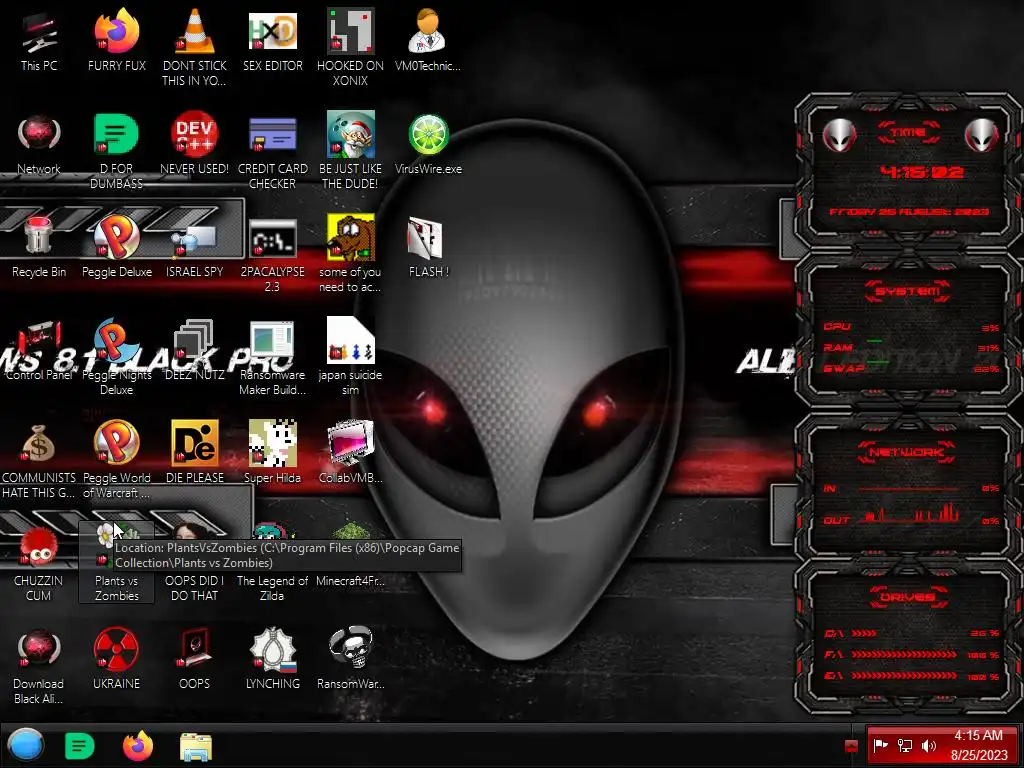Launch Firefox from the taskbar
Image resolution: width=1024 pixels, height=768 pixels.
click(138, 746)
